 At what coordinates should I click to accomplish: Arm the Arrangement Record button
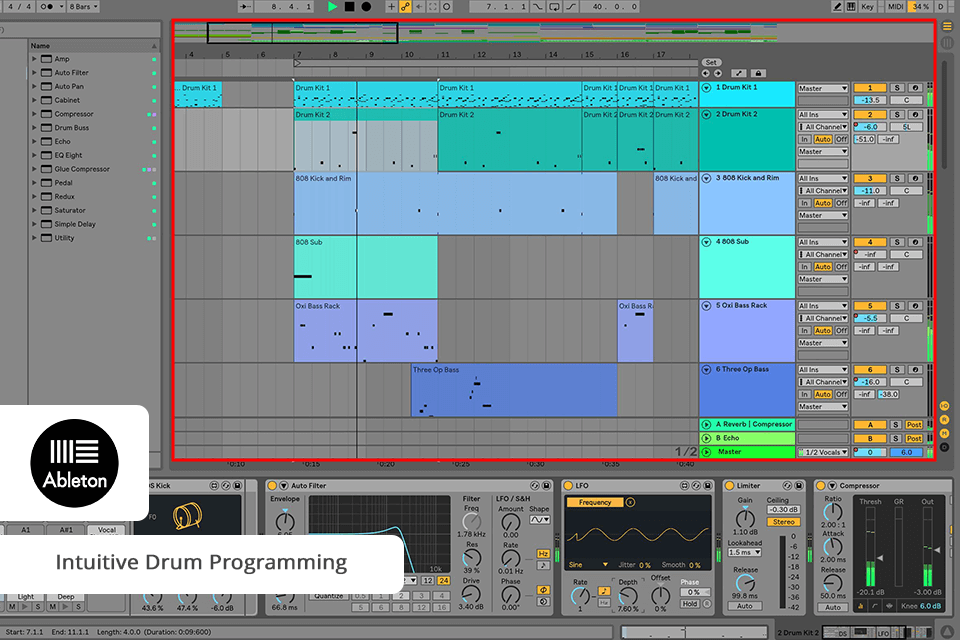[366, 7]
